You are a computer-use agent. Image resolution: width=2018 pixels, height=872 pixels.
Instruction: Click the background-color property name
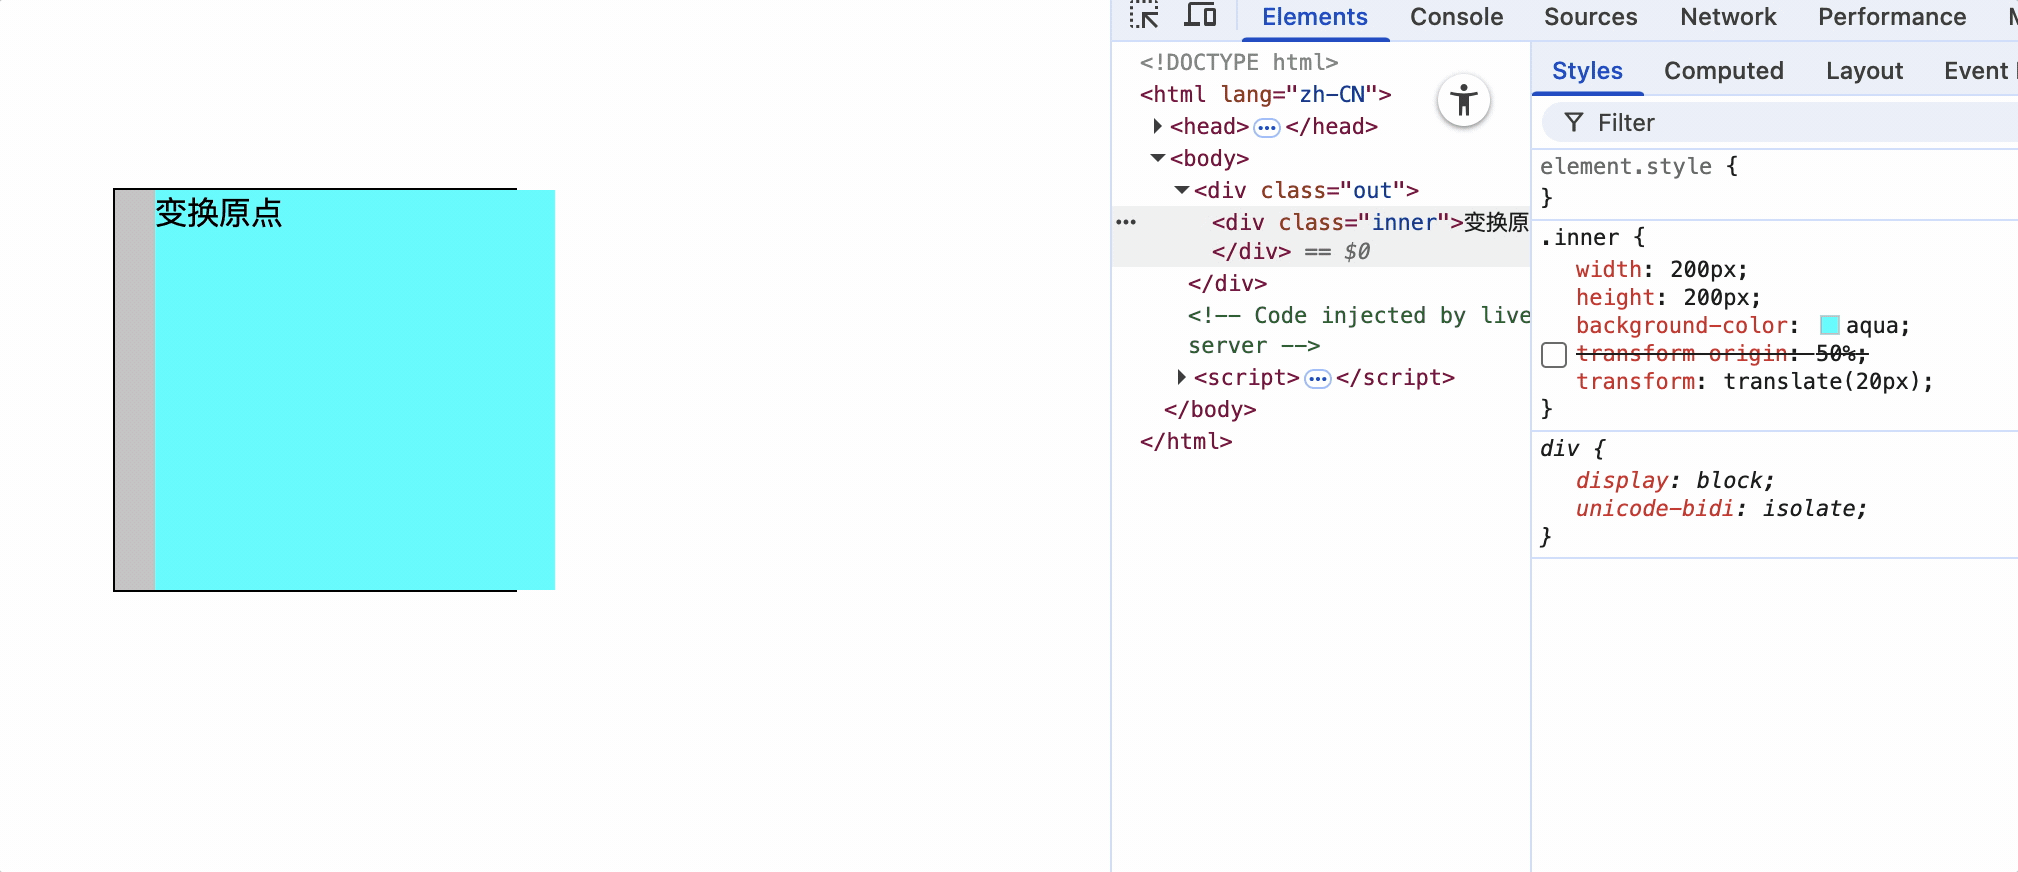pos(1681,325)
